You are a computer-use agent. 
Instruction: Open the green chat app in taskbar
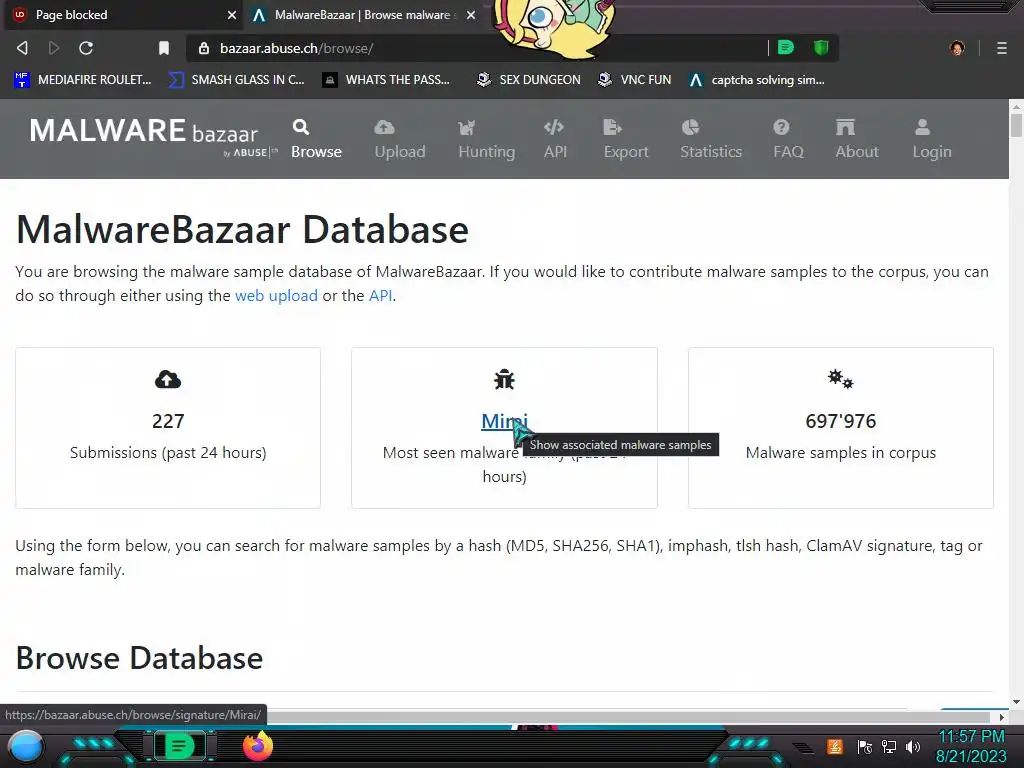[180, 746]
